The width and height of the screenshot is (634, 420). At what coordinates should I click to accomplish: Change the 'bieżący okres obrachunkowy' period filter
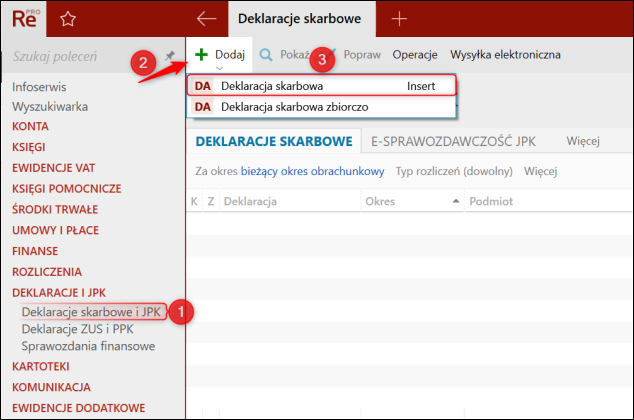(x=312, y=171)
